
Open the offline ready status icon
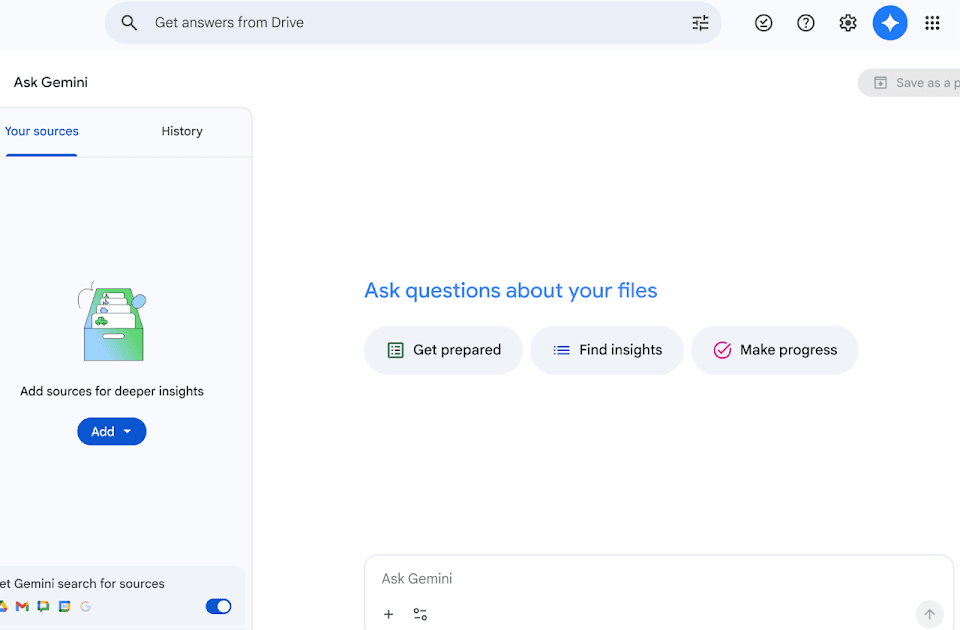point(764,23)
